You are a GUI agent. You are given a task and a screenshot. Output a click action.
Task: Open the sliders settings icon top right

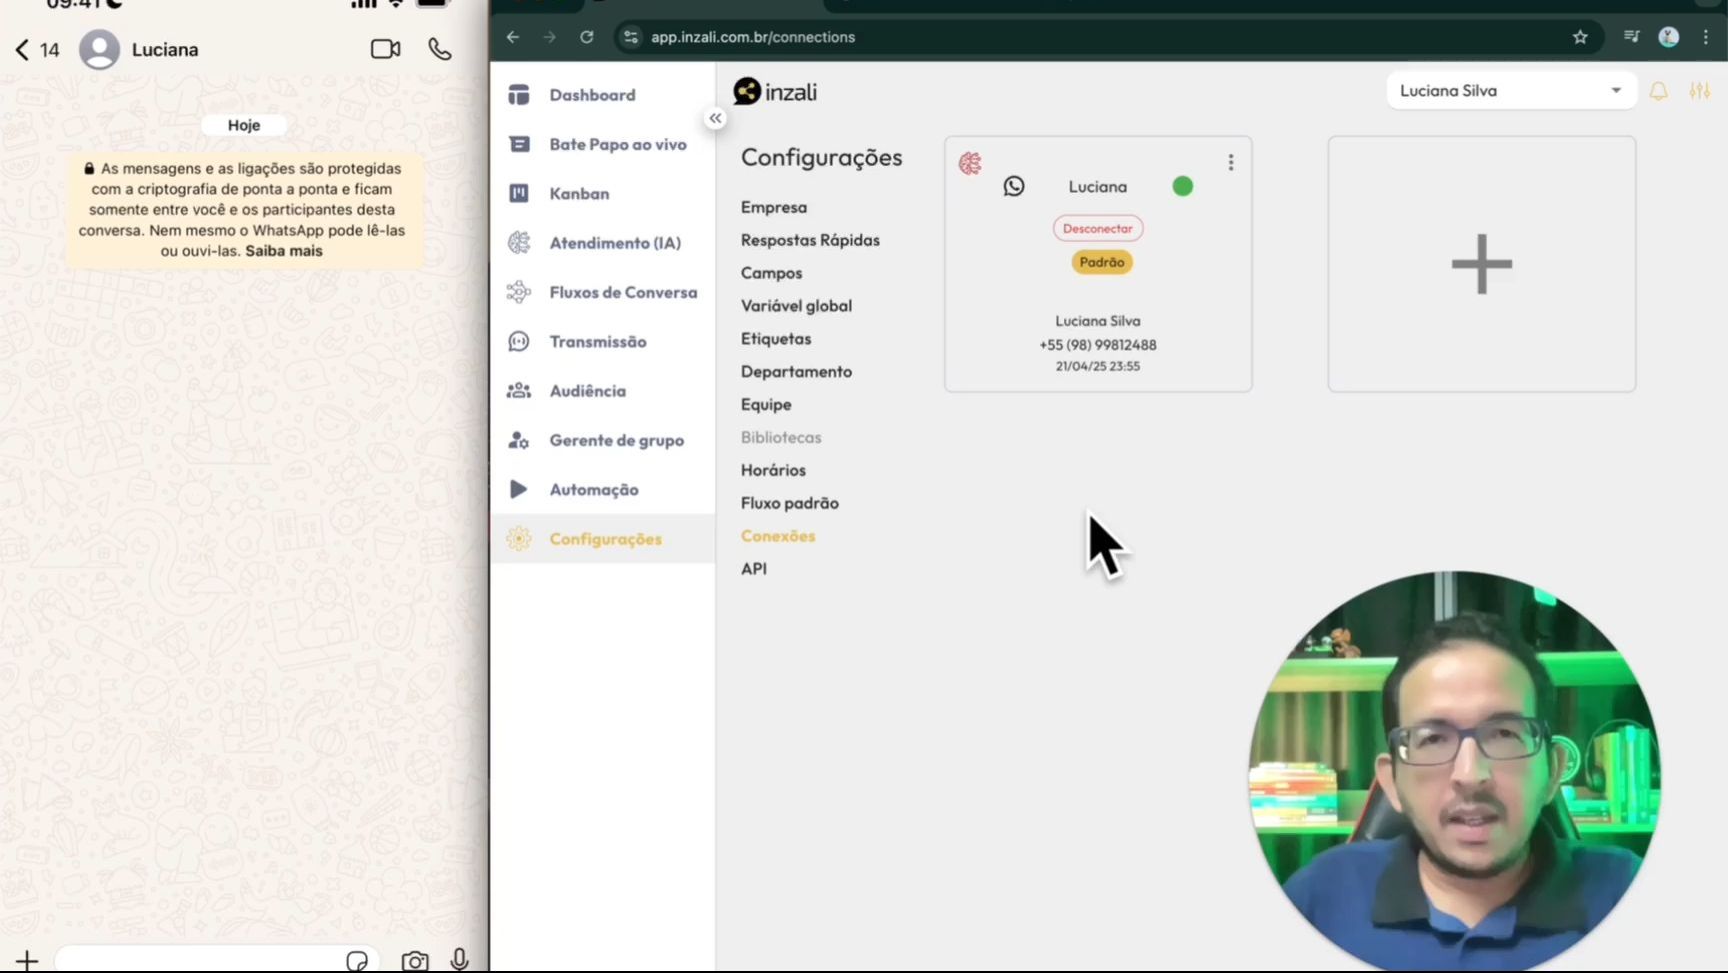pos(1699,91)
